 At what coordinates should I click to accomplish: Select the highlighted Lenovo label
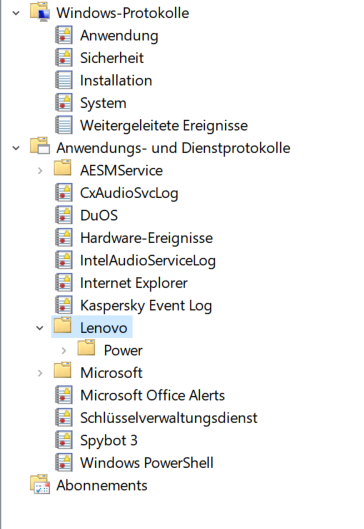104,328
